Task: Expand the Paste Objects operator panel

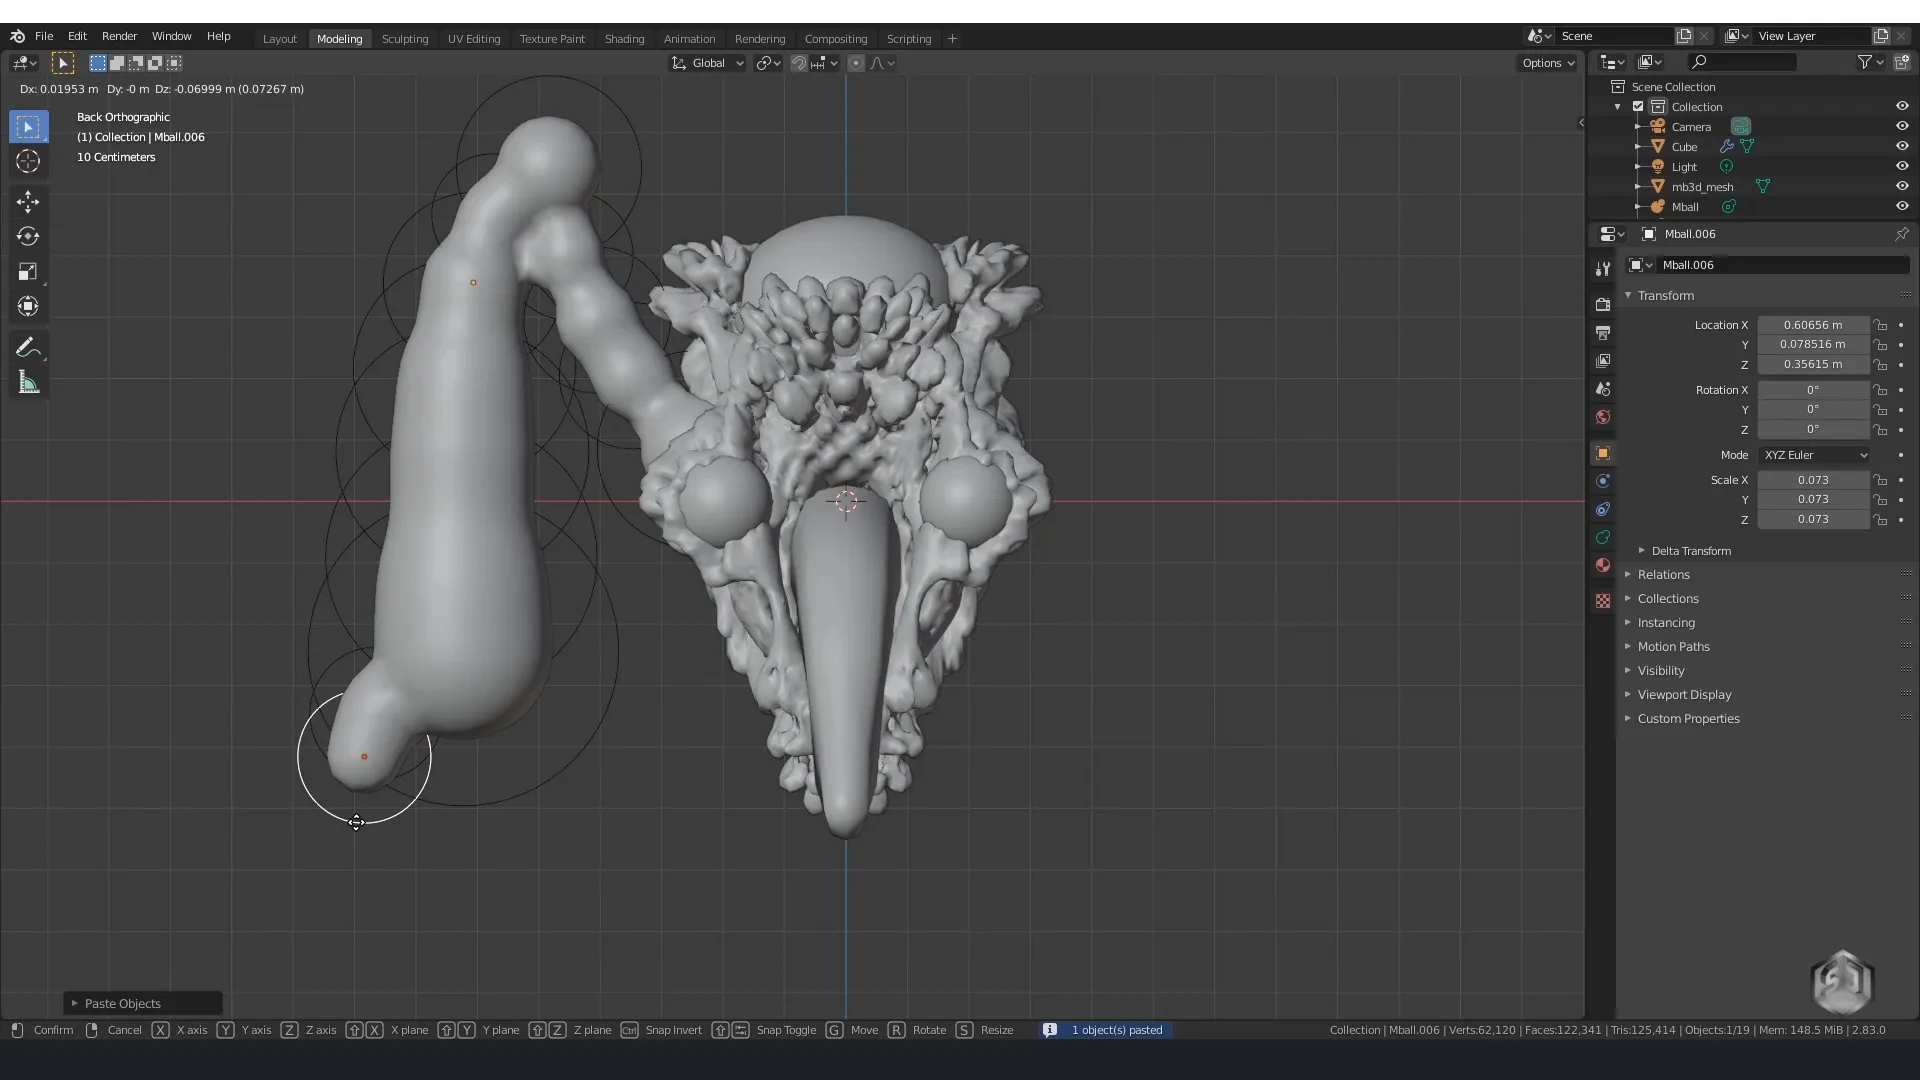Action: (74, 1003)
